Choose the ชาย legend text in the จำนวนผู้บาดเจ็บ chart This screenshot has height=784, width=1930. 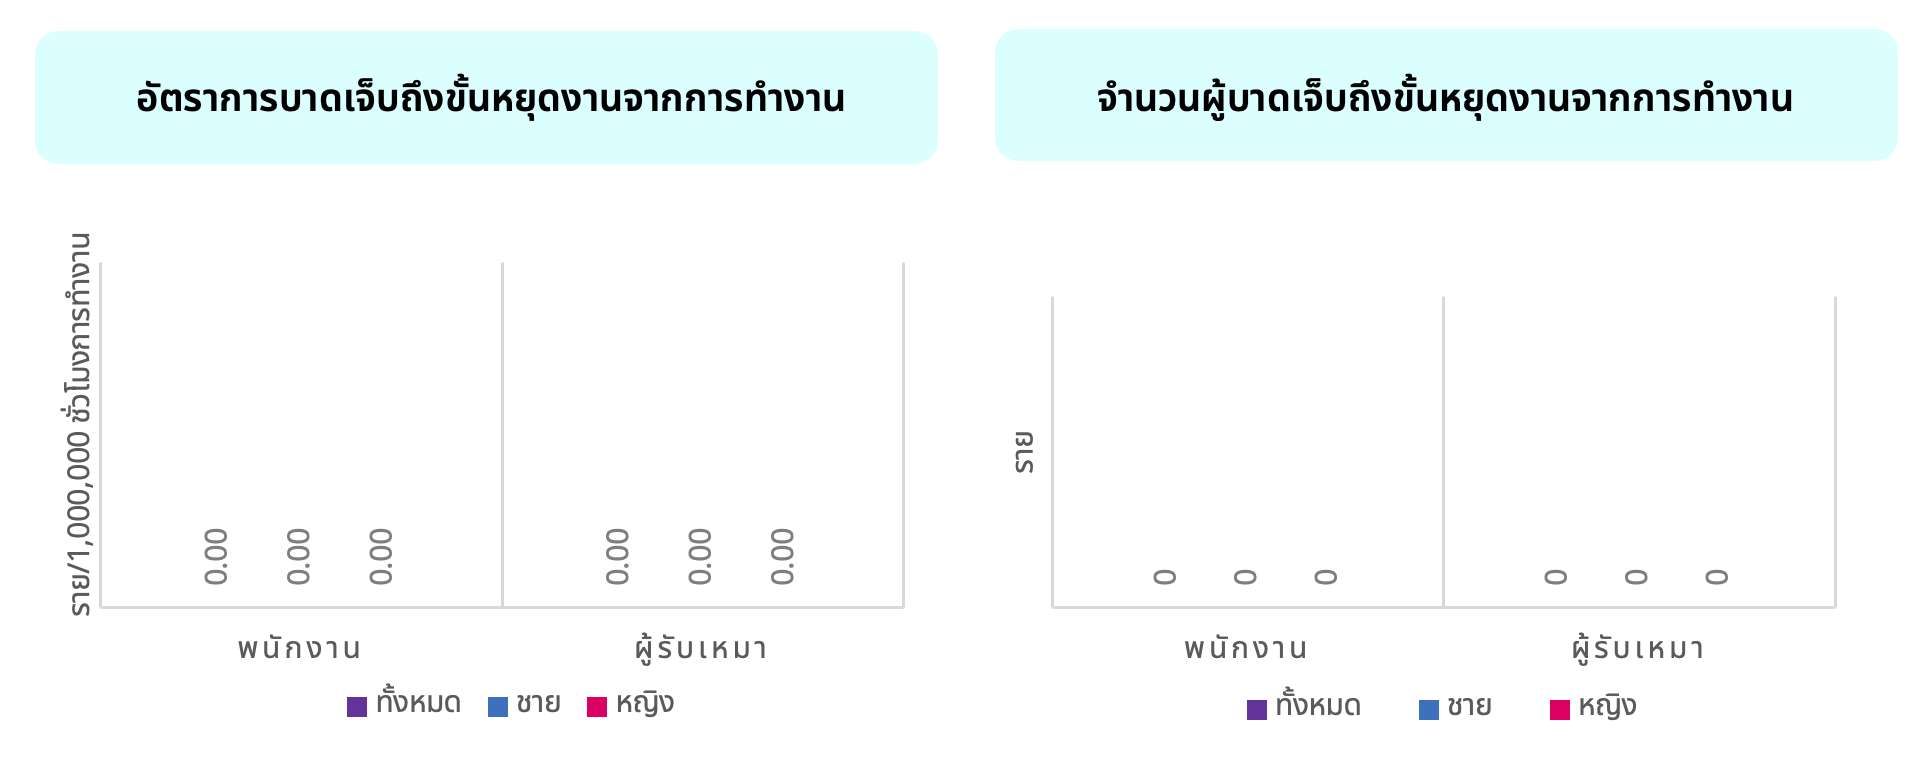1469,707
